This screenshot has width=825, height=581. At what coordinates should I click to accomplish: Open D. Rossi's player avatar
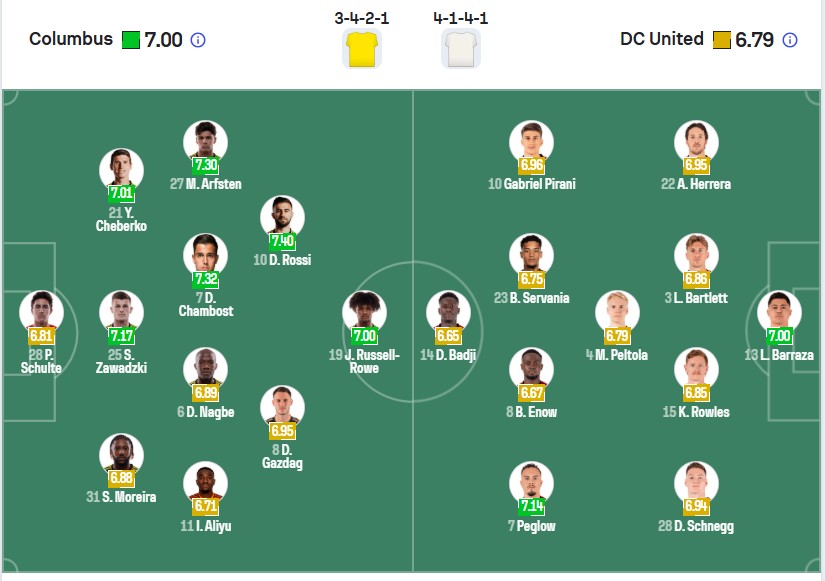(x=283, y=217)
